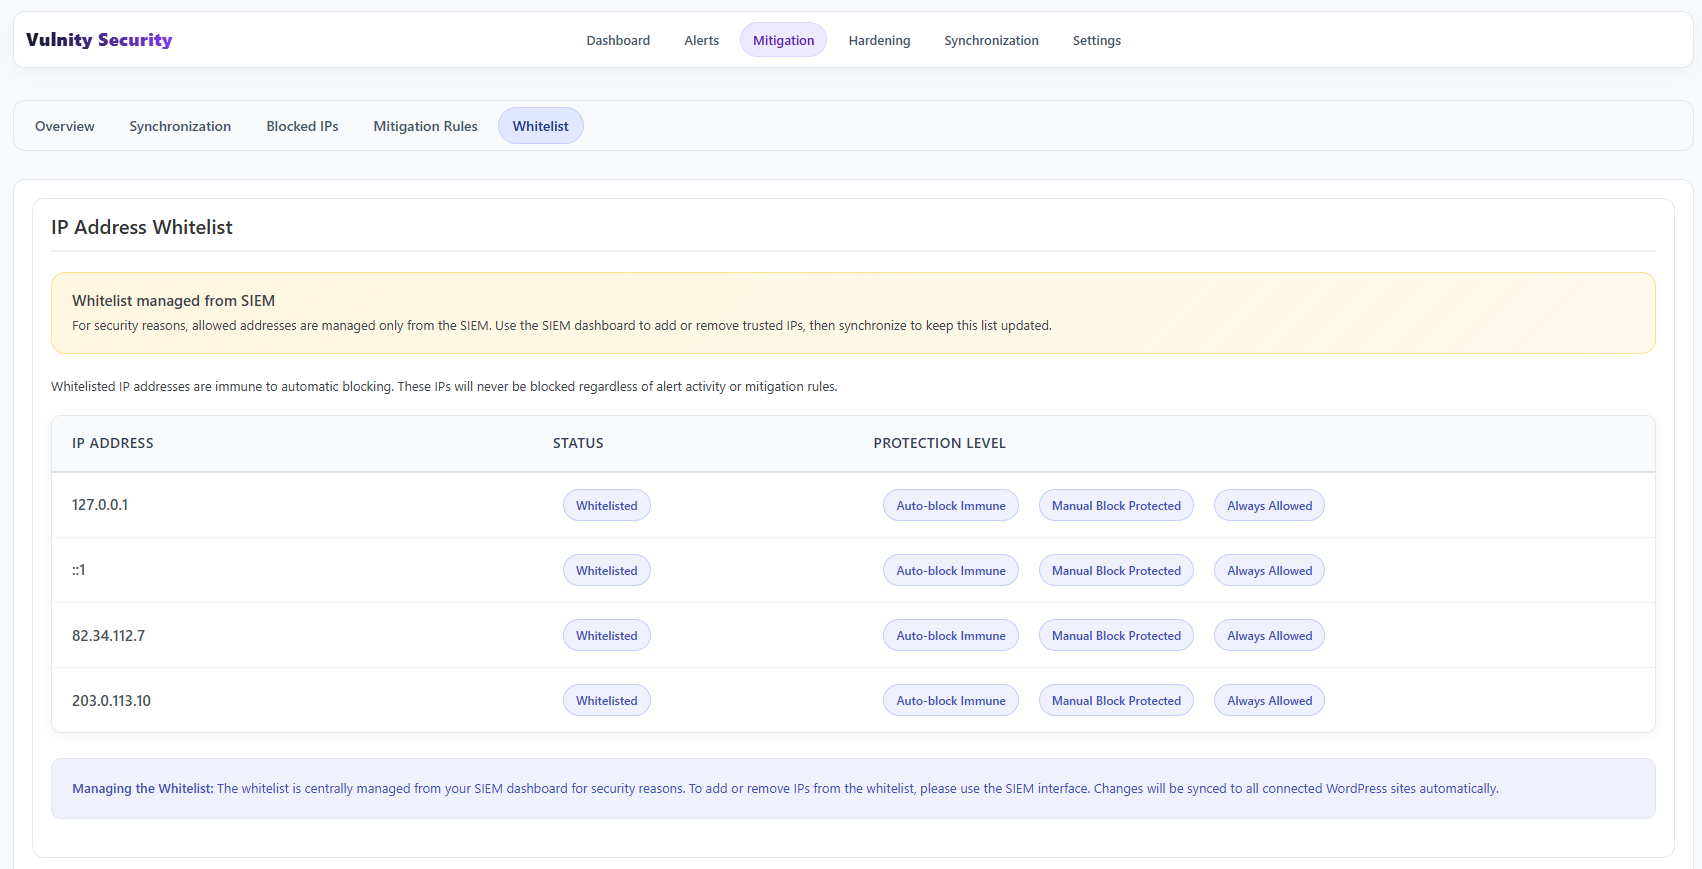
Task: Open the Hardening section
Action: point(879,40)
